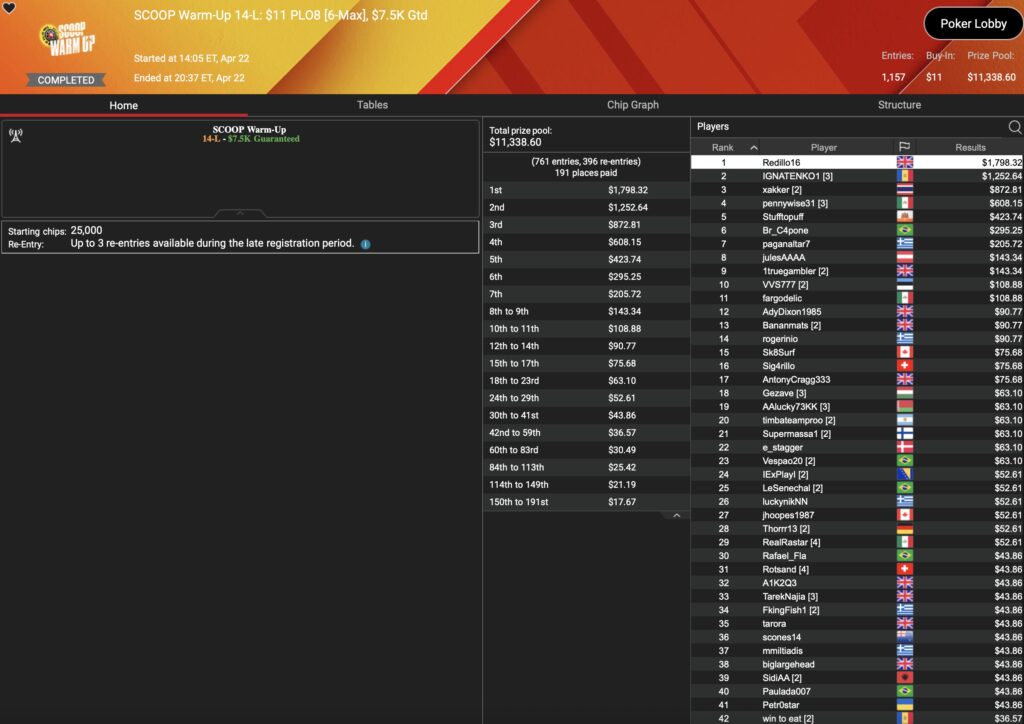Click the flag beside Br_C4pone
The image size is (1024, 724).
904,230
